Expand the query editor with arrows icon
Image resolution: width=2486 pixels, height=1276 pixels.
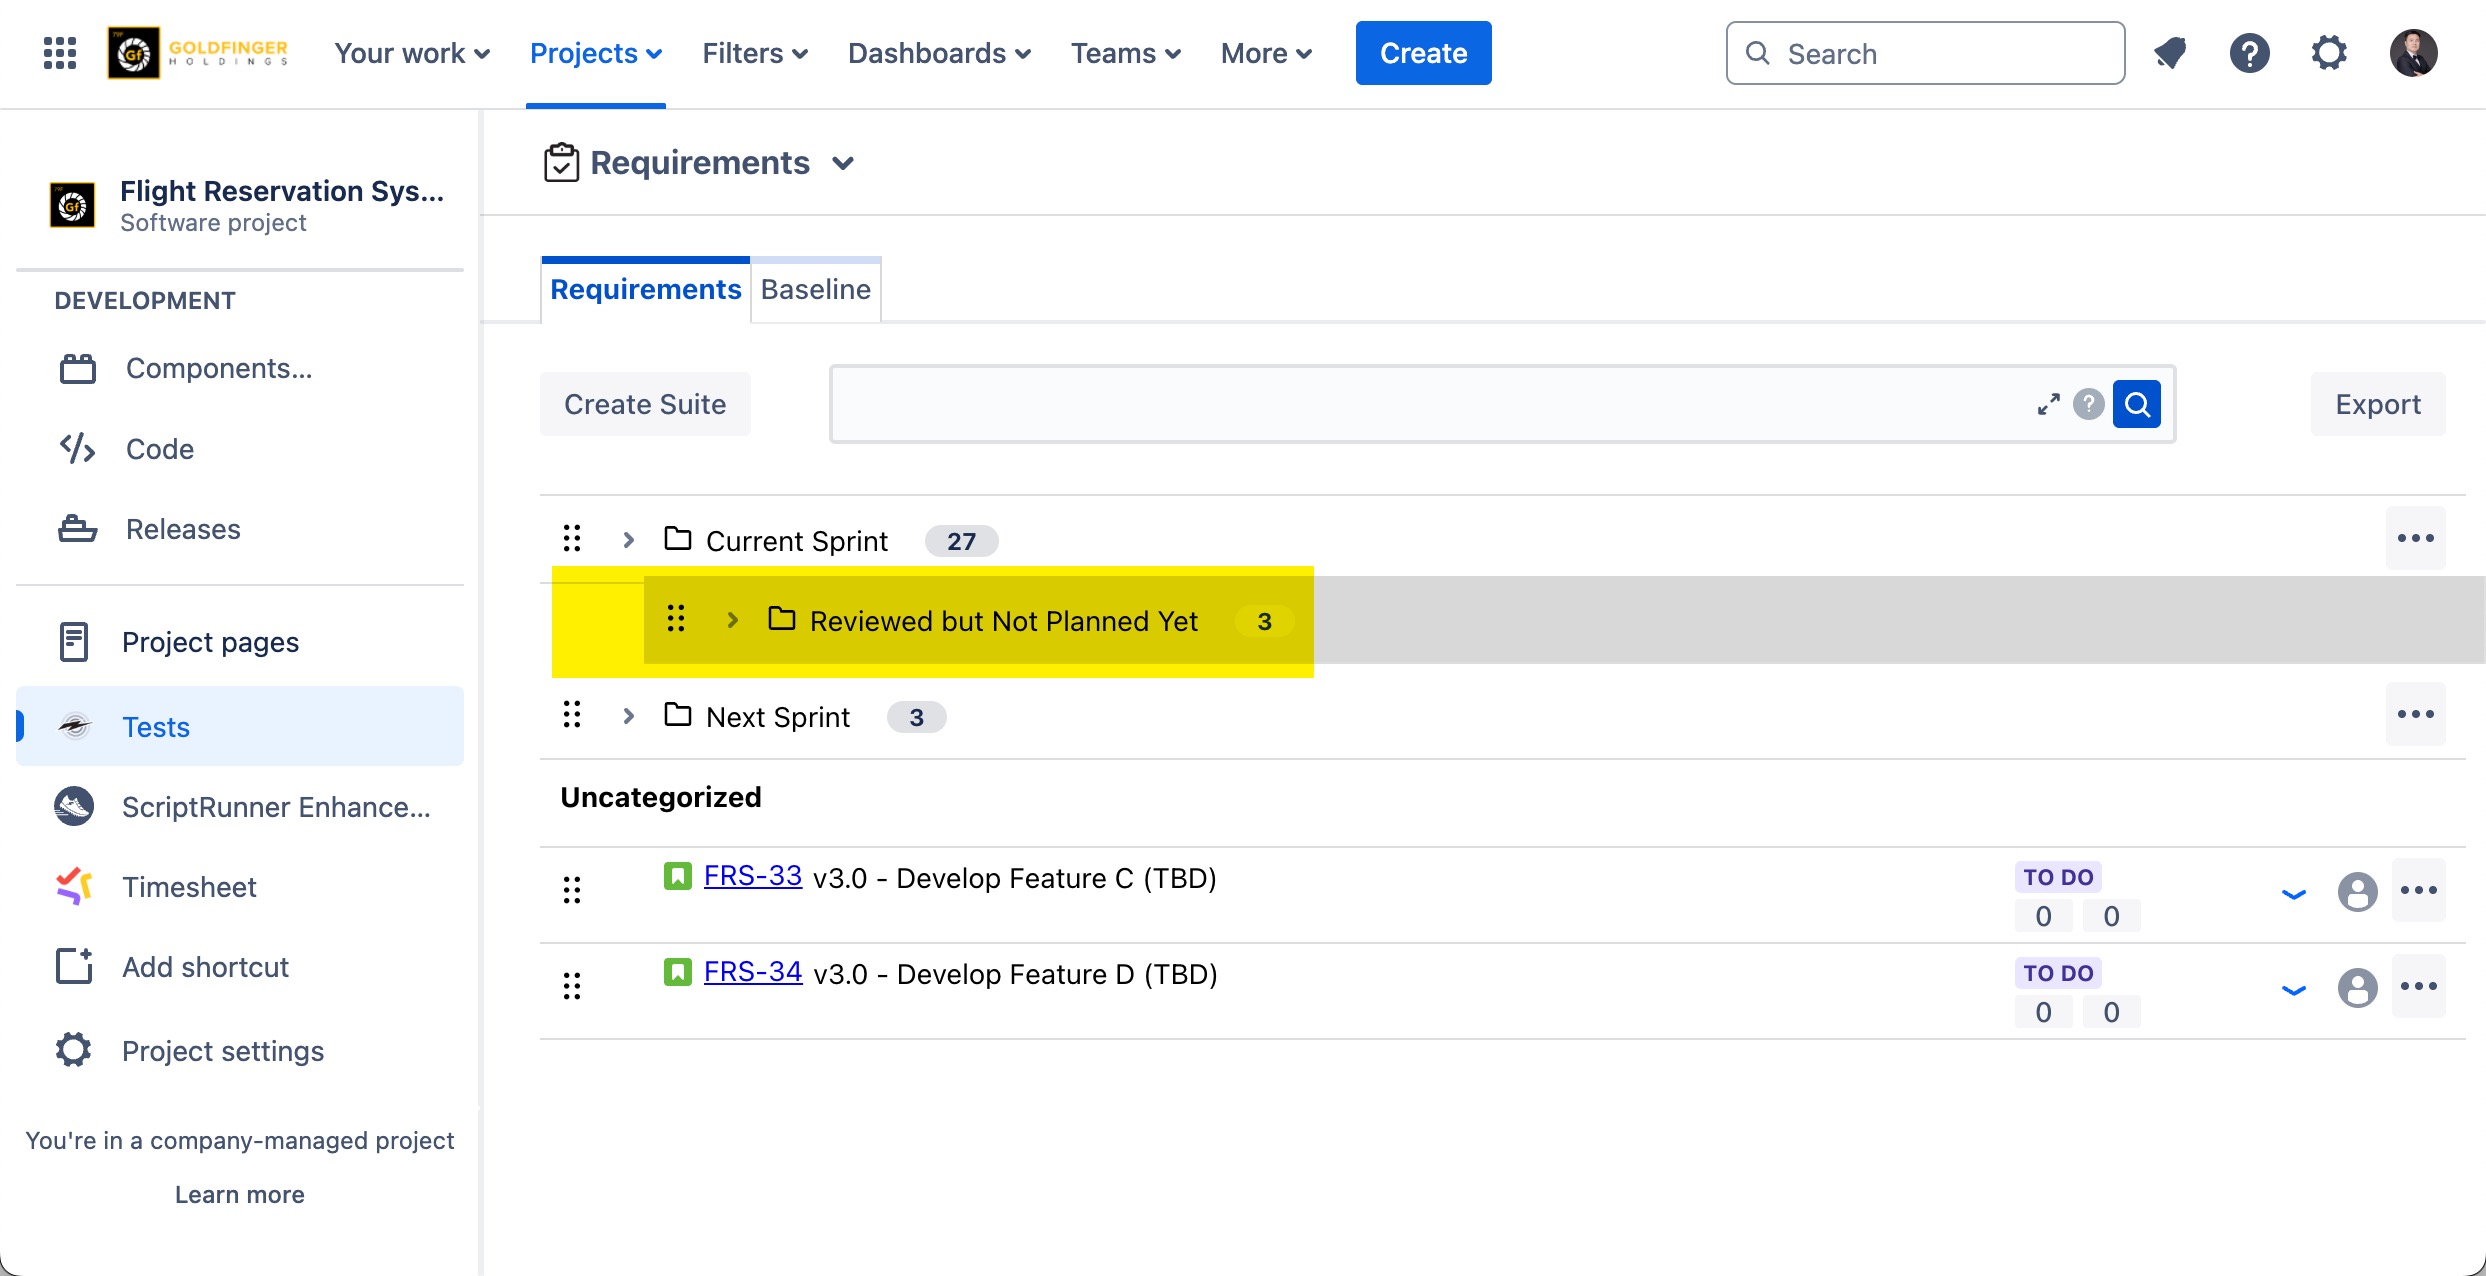tap(2048, 404)
